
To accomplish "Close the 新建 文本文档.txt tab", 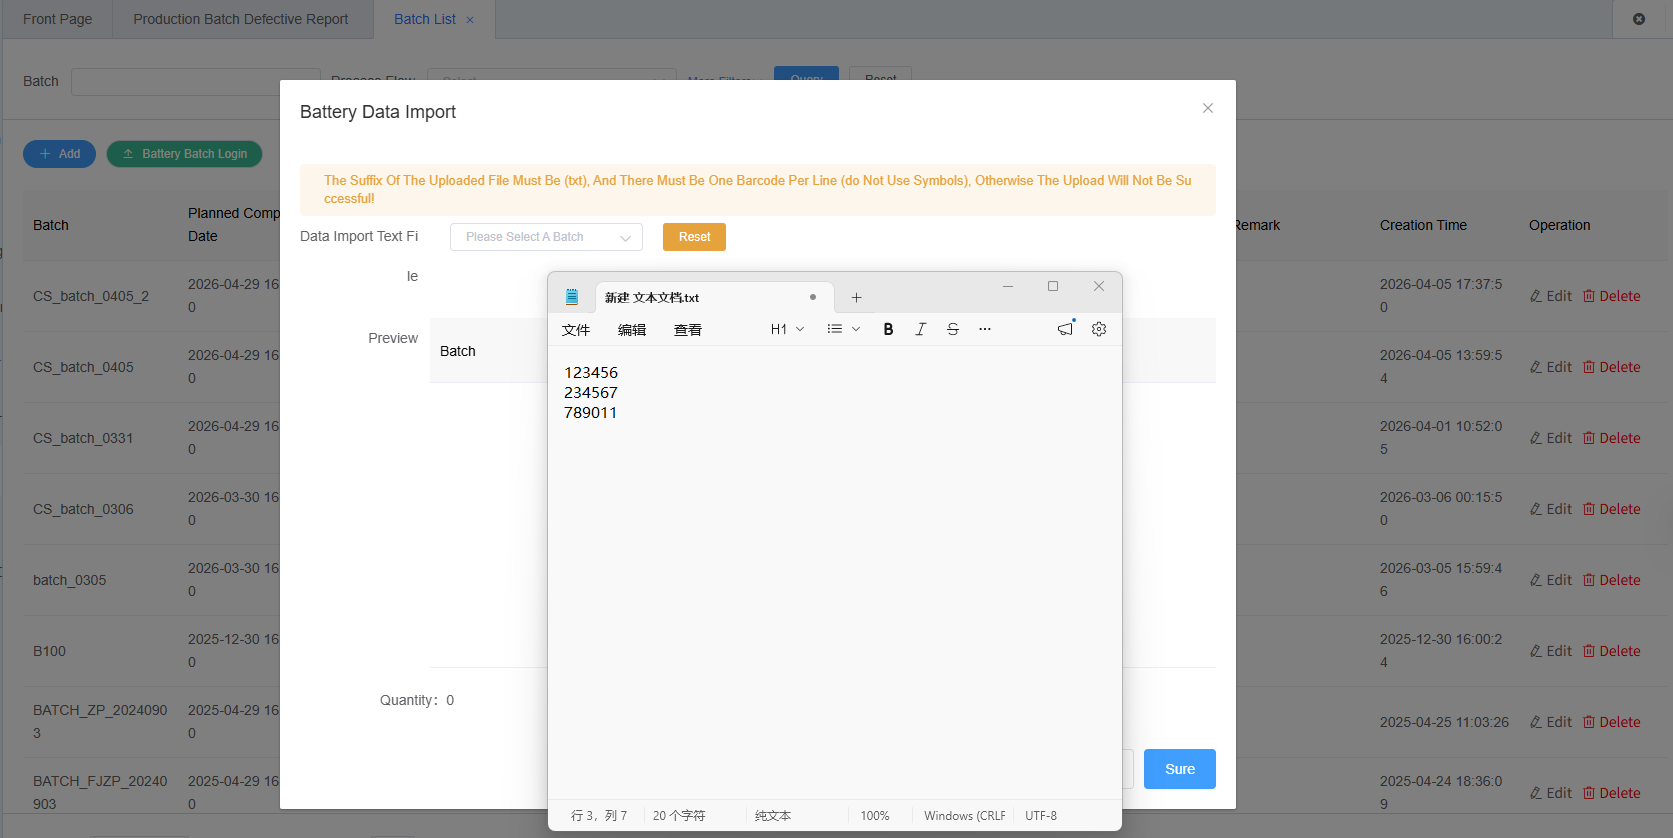I will (813, 297).
